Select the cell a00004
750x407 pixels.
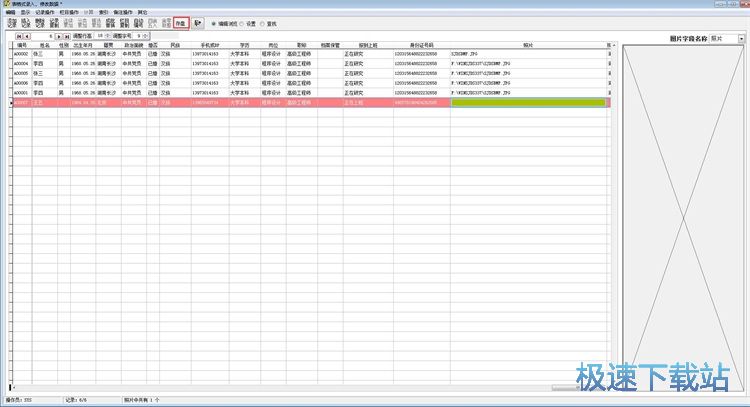pos(22,64)
